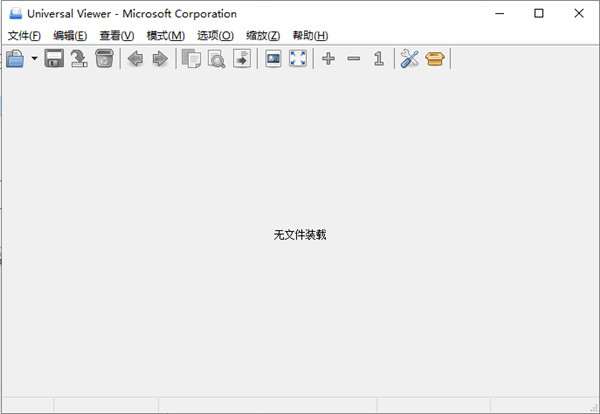Open the 帮助(H) menu
The height and width of the screenshot is (414, 600).
(x=310, y=36)
